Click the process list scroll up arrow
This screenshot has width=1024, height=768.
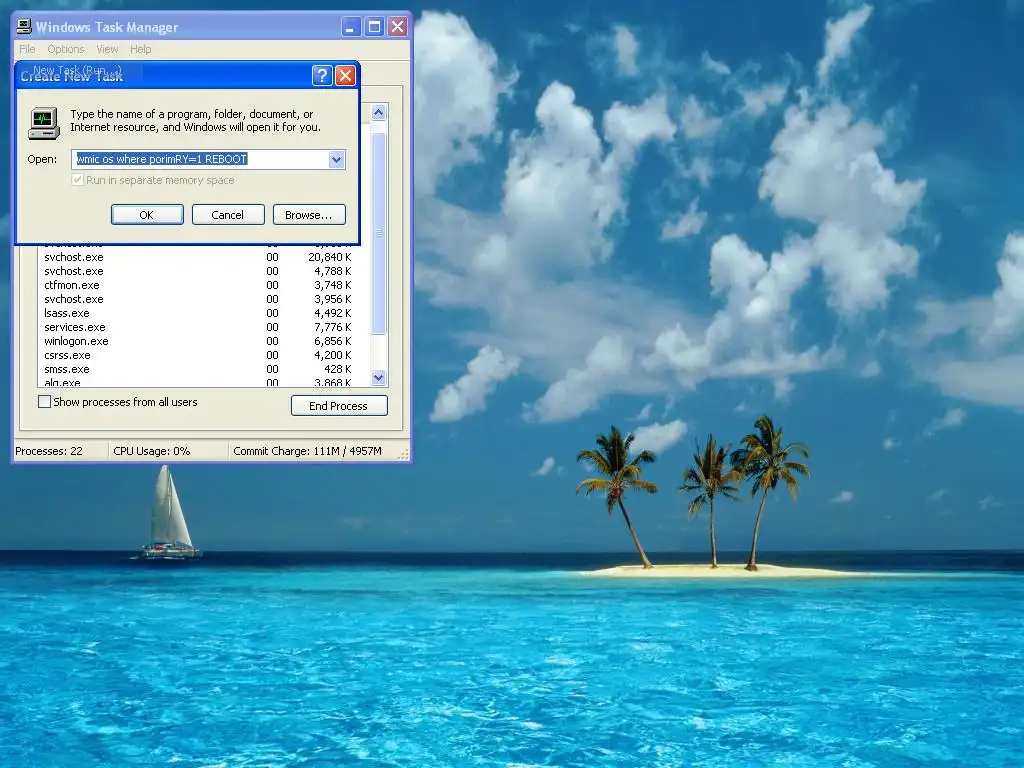tap(379, 112)
